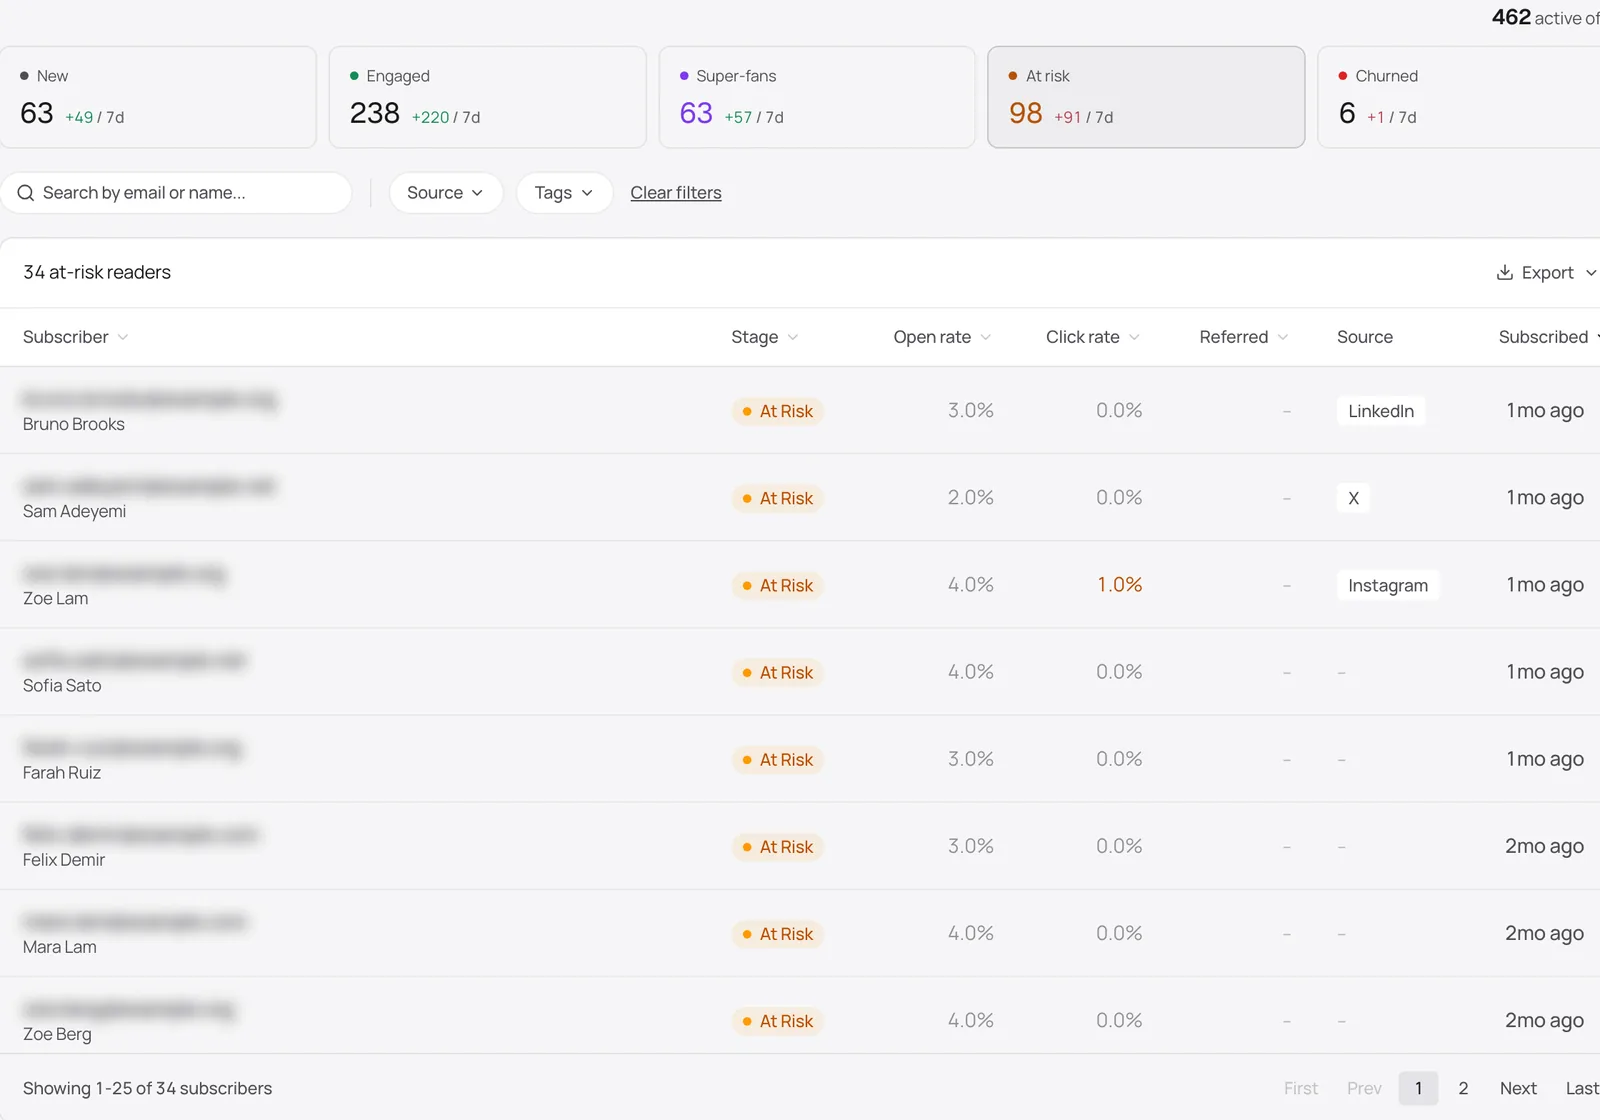Click the Source column header

1365,337
